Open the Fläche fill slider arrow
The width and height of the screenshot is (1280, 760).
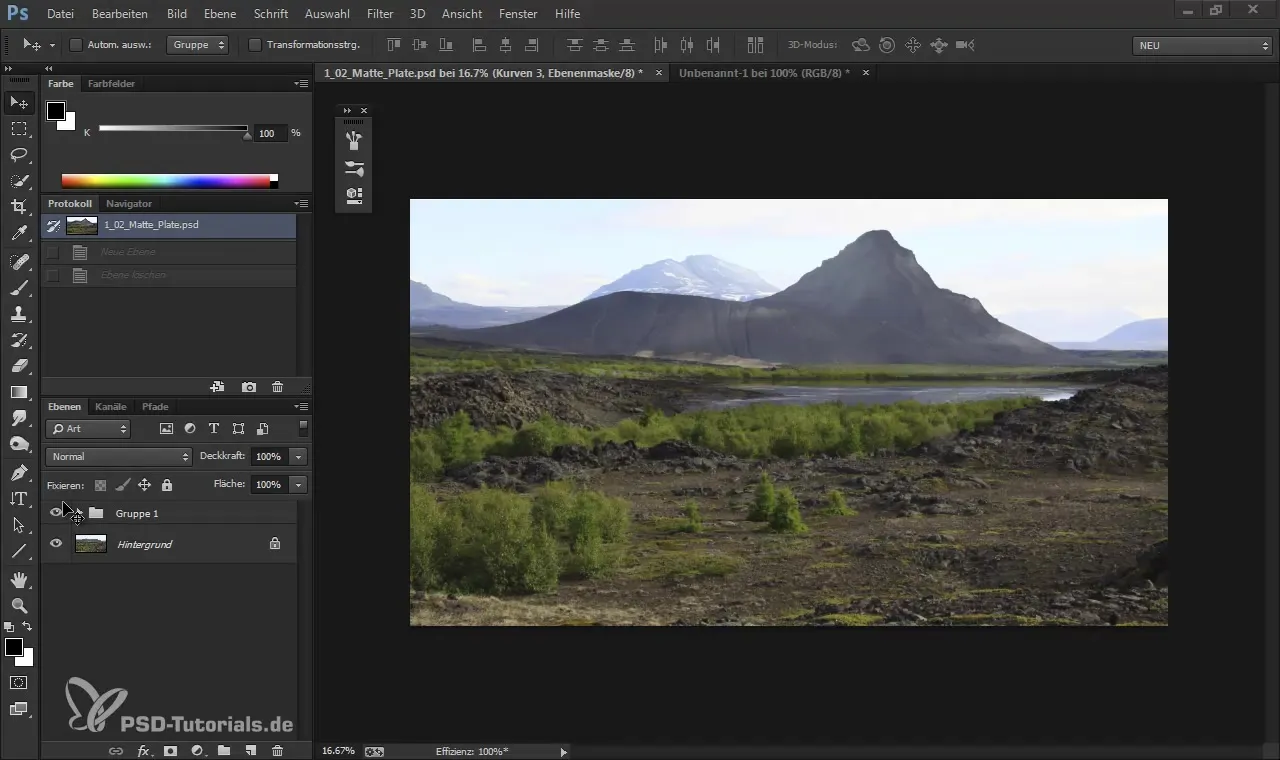click(x=298, y=484)
